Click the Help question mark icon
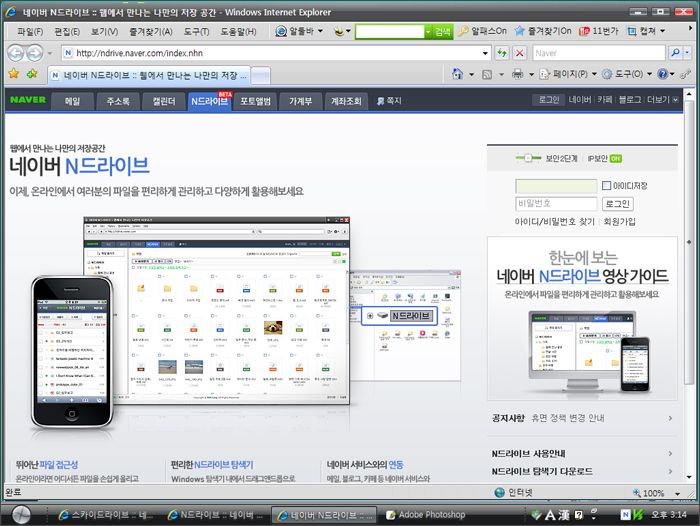Viewport: 700px width, 526px height. point(662,74)
